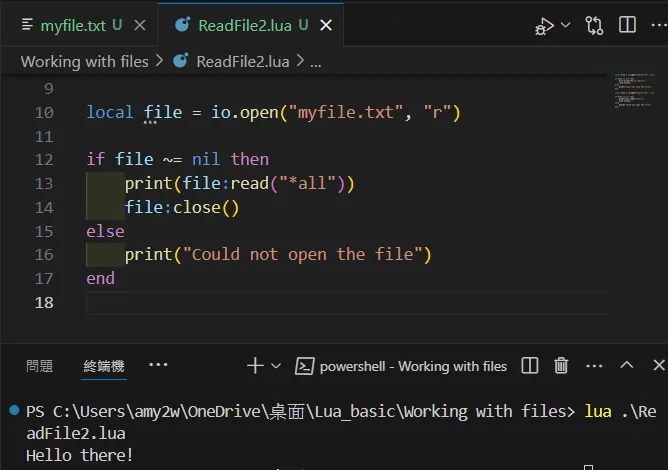Click the Lua icon in ReadFile2.lua tab
Screen dimensions: 668x470
click(183, 25)
